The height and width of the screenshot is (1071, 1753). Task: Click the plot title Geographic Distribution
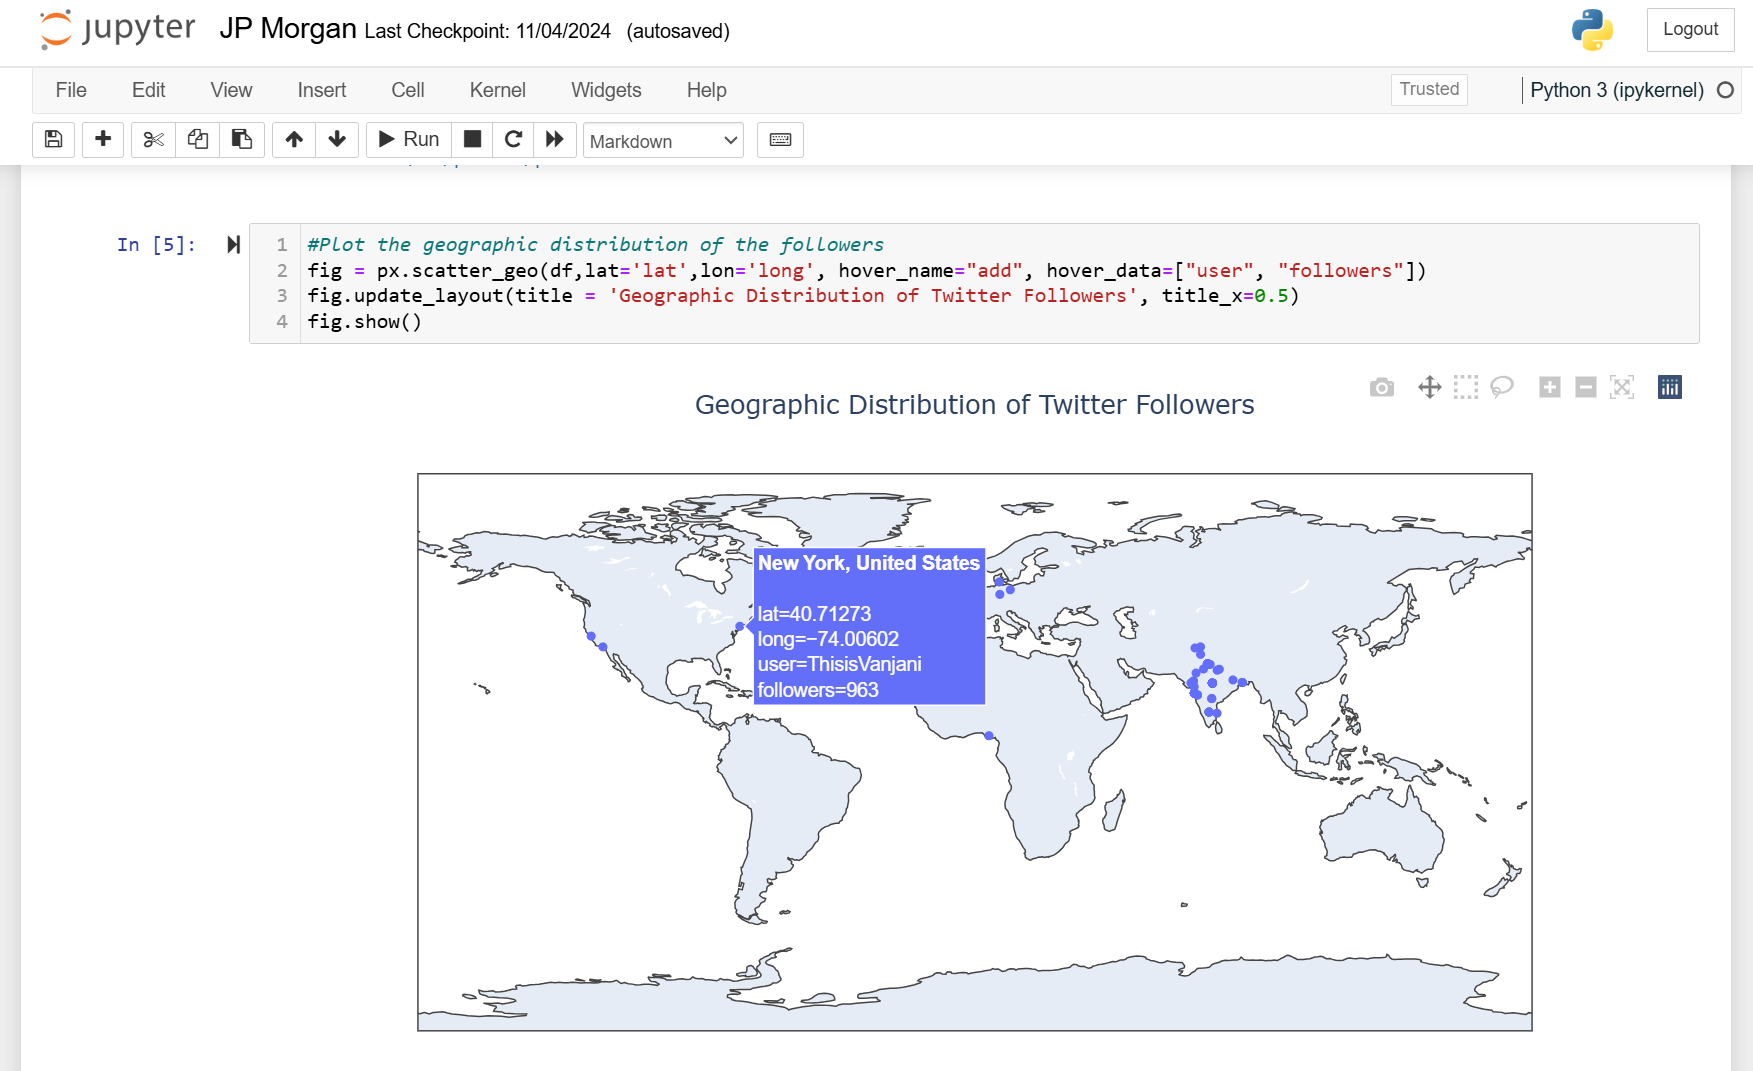[974, 404]
